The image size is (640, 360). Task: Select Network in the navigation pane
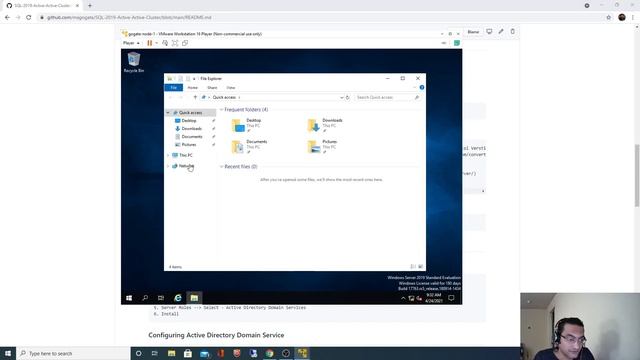186,166
